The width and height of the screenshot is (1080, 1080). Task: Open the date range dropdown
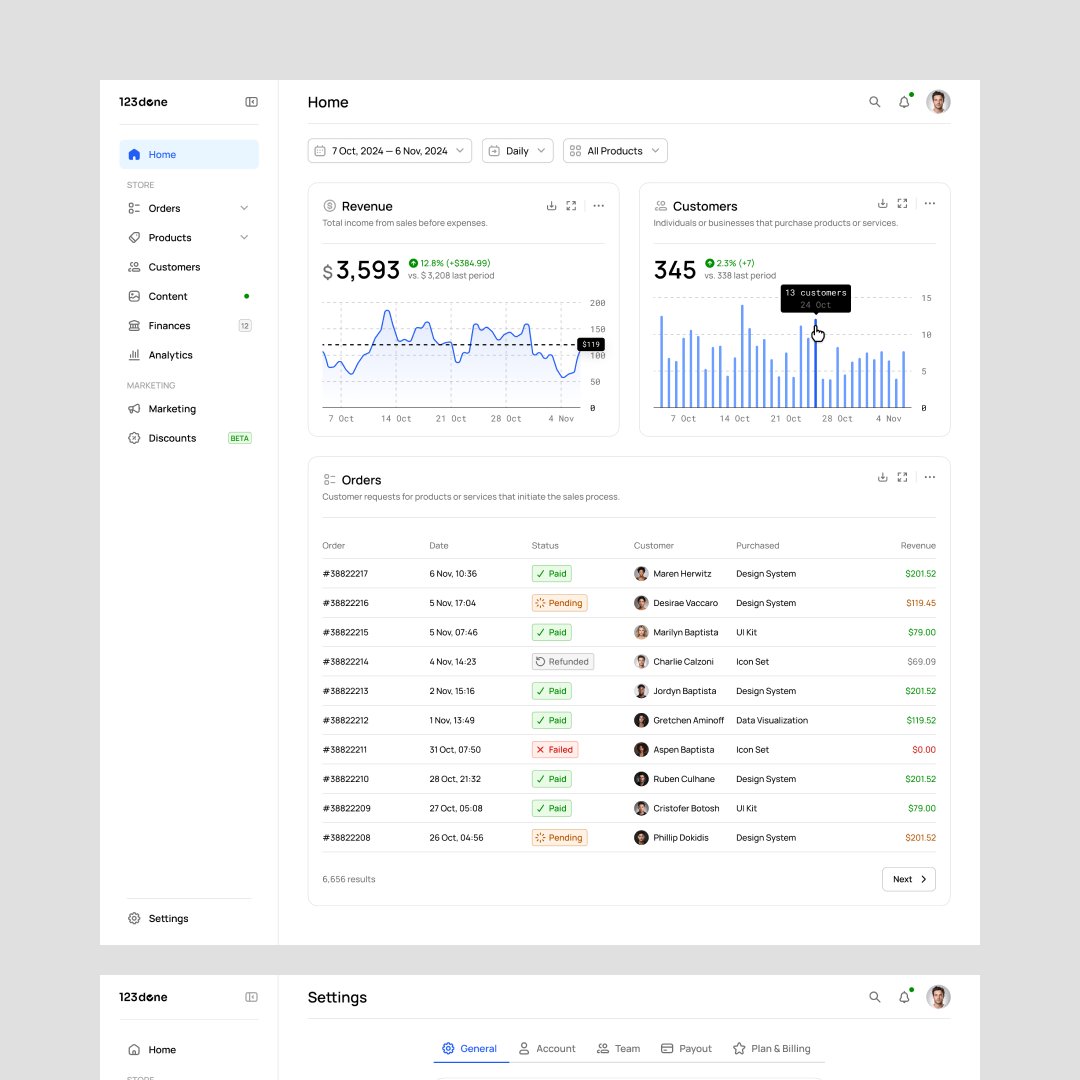click(x=389, y=151)
